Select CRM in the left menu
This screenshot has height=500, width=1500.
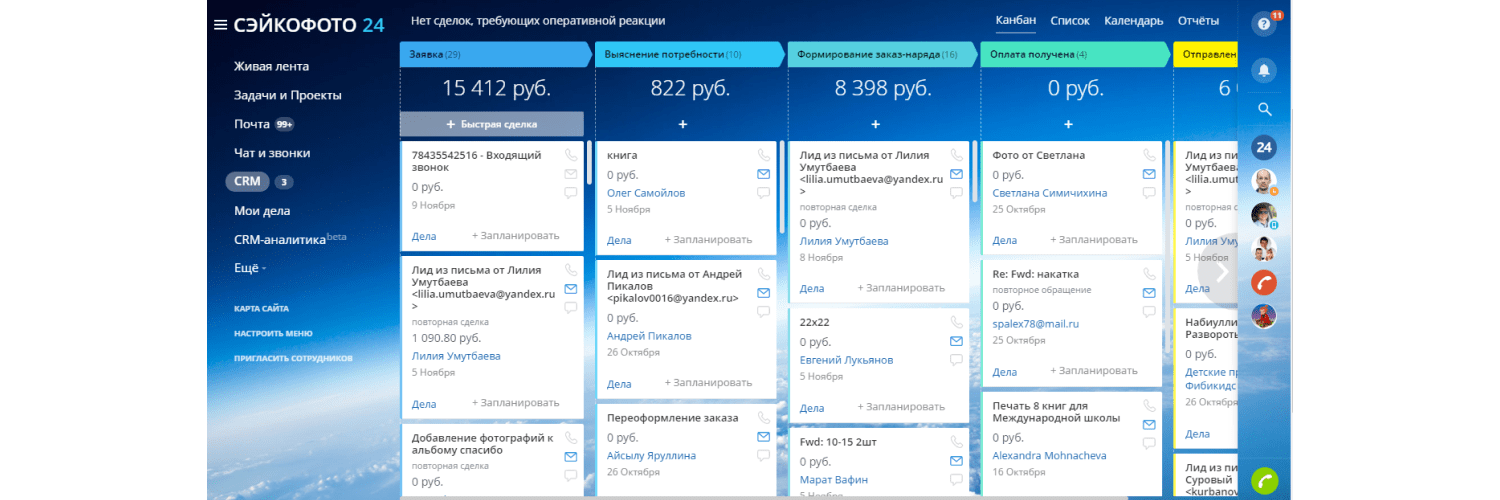coord(247,182)
